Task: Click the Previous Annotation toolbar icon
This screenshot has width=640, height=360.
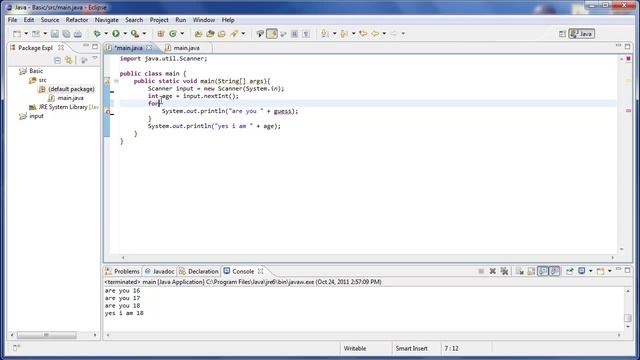Action: tap(344, 34)
